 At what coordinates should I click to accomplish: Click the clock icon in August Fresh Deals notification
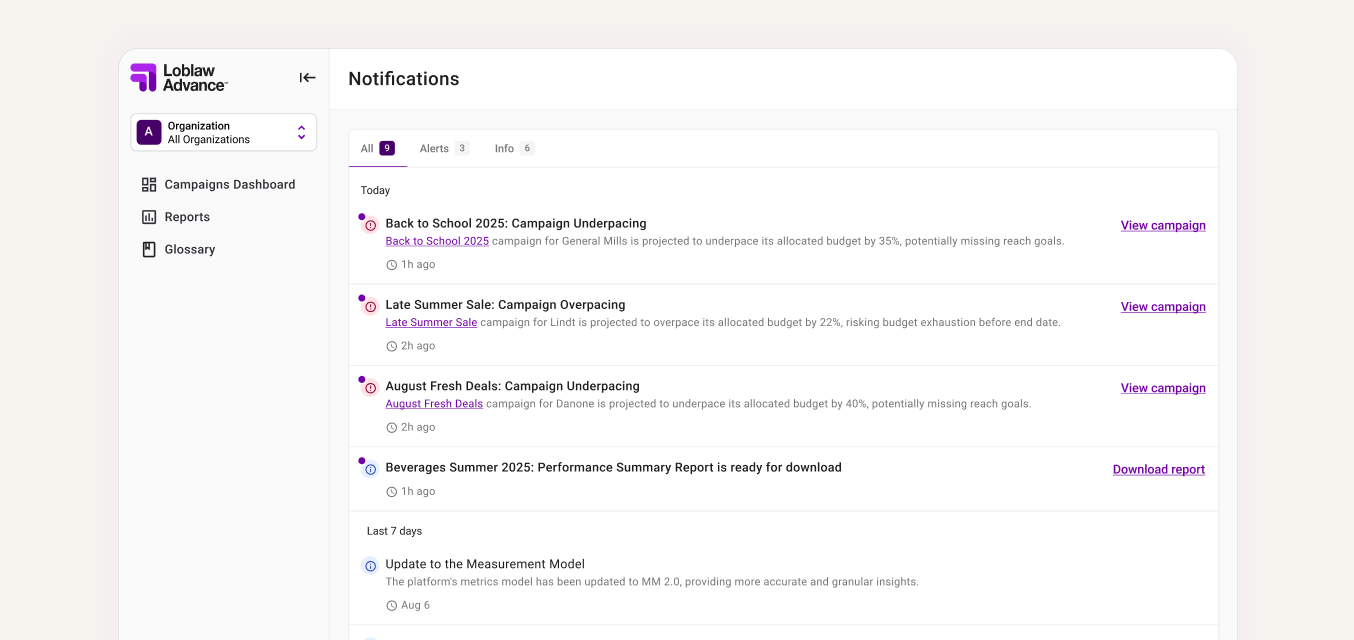(392, 428)
